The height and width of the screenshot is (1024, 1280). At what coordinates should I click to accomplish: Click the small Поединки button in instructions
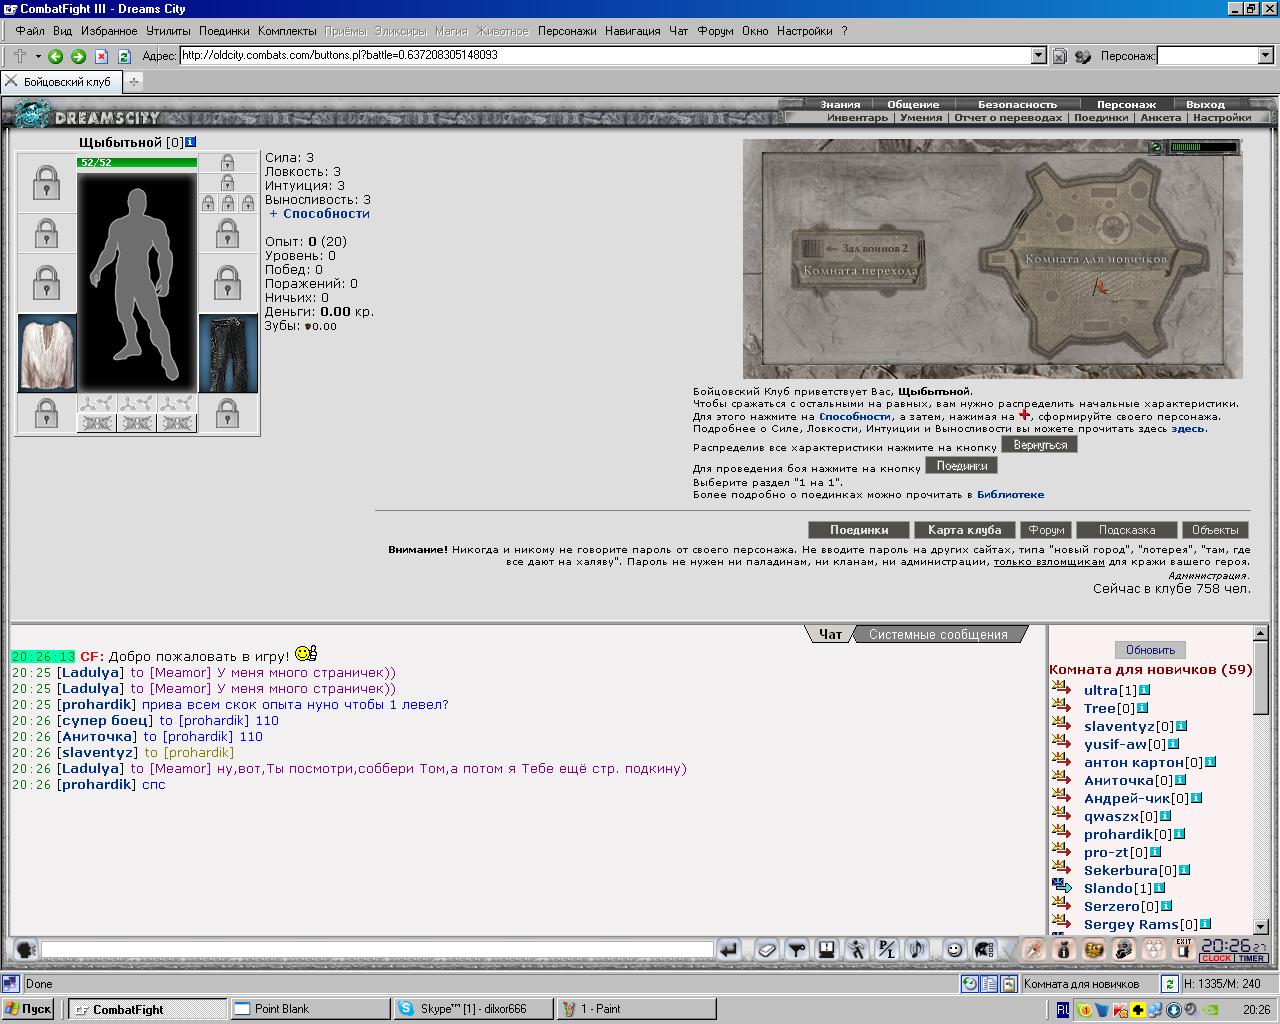[x=962, y=466]
